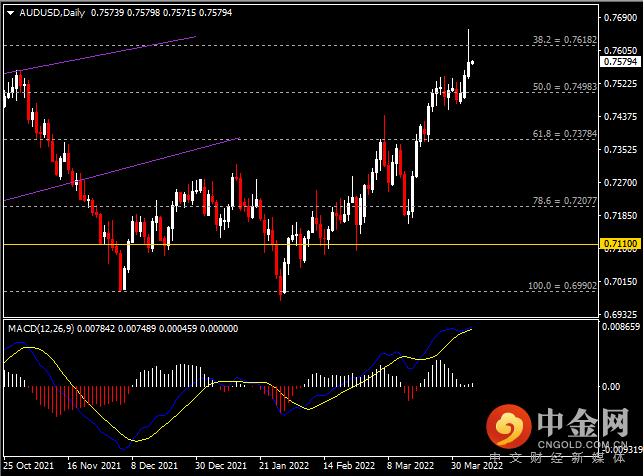Select the 50.0 = 0.74983 Fibonacci label
The width and height of the screenshot is (643, 476).
pyautogui.click(x=565, y=87)
